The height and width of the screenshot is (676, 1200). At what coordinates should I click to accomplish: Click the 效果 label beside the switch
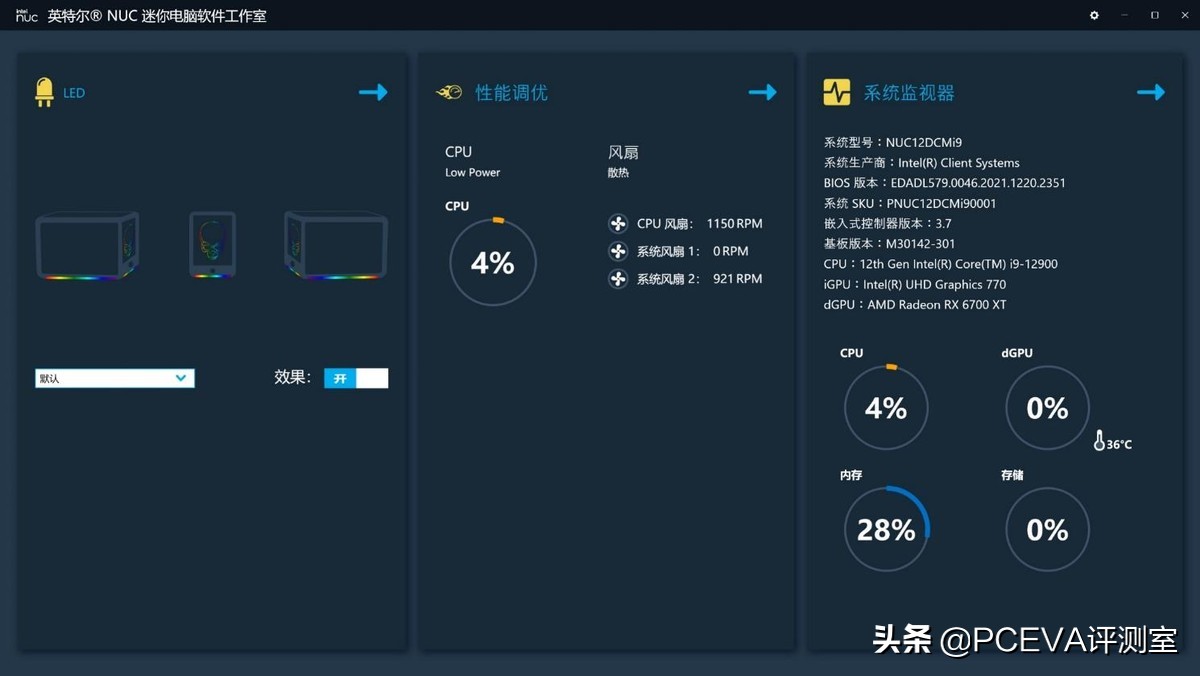click(x=292, y=377)
